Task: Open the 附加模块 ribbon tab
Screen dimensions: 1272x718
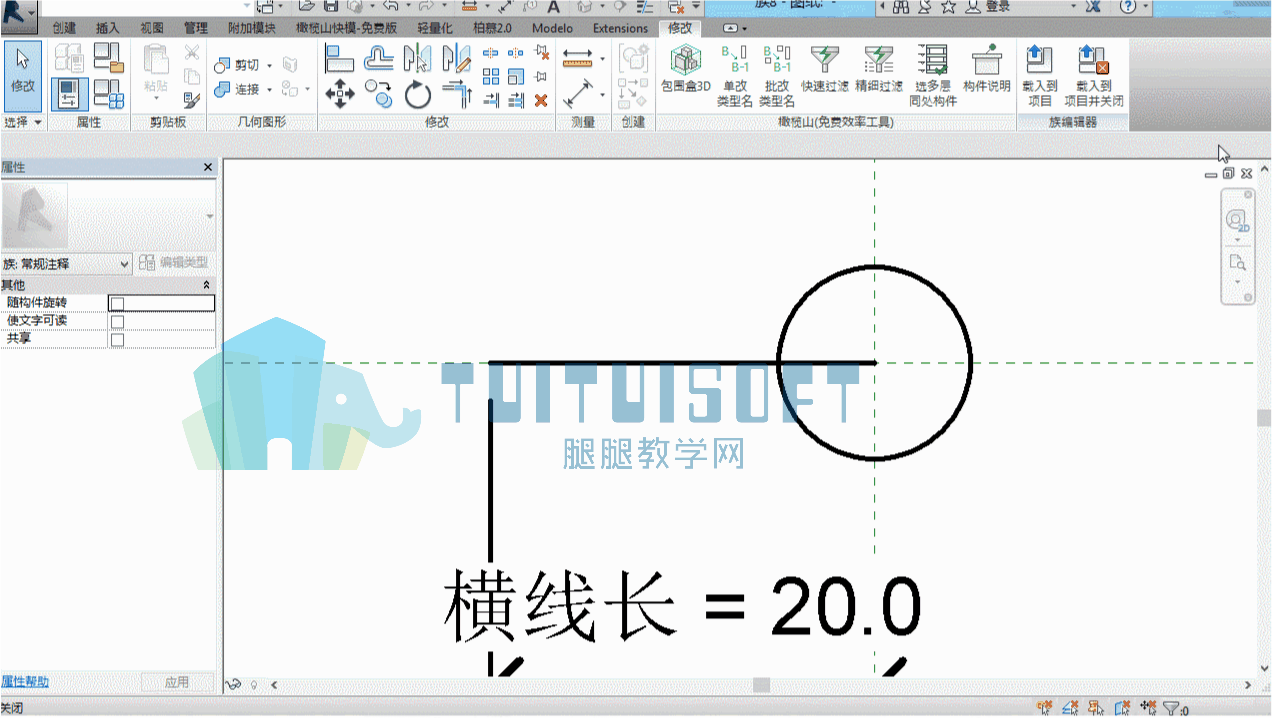Action: coord(252,28)
